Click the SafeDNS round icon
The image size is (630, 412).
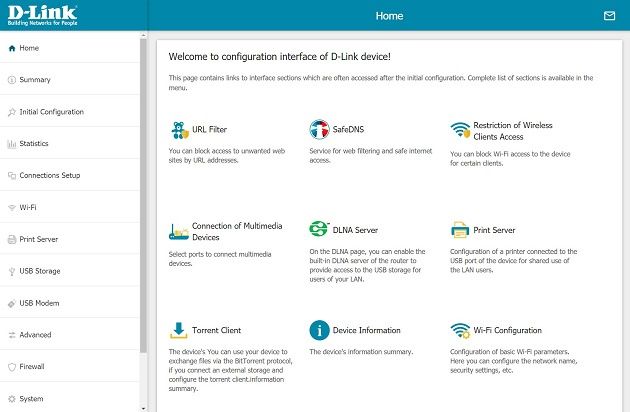pyautogui.click(x=319, y=129)
